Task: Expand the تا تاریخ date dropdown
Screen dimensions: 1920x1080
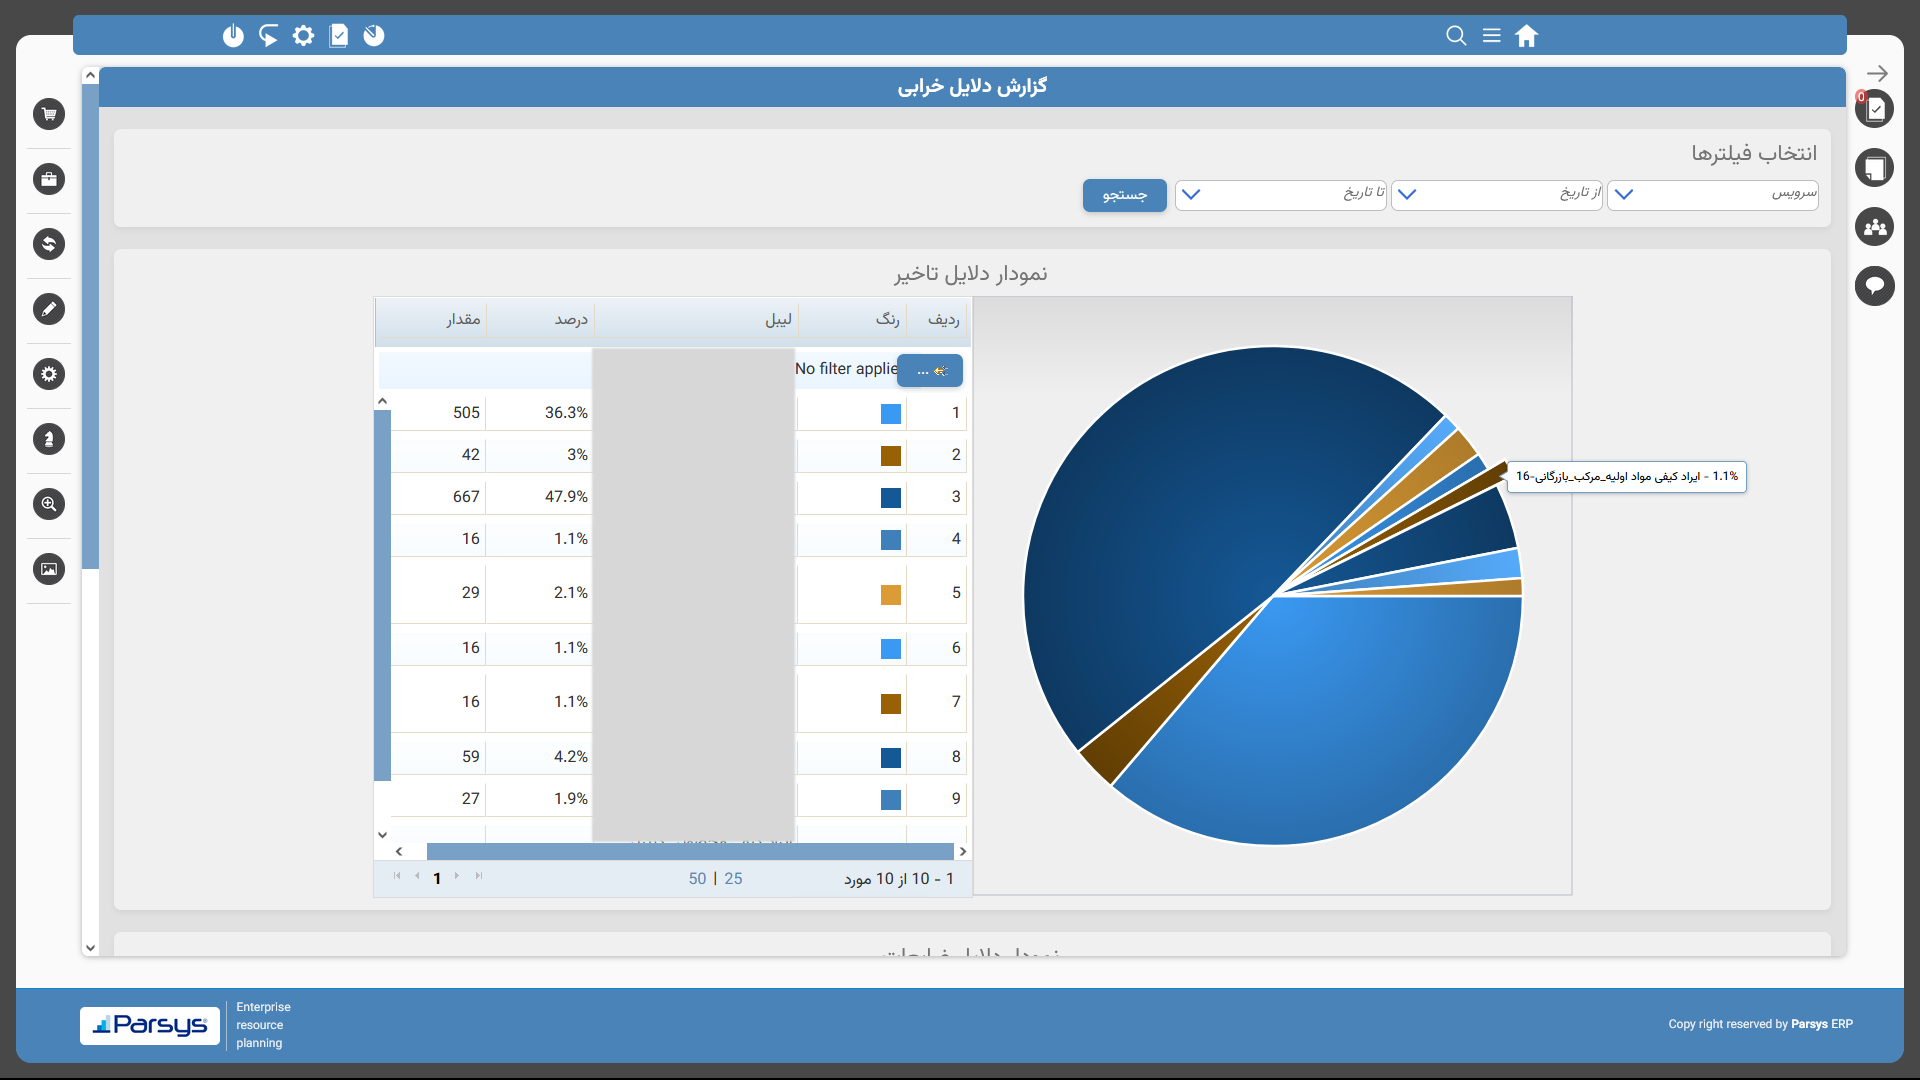Action: pos(1190,194)
